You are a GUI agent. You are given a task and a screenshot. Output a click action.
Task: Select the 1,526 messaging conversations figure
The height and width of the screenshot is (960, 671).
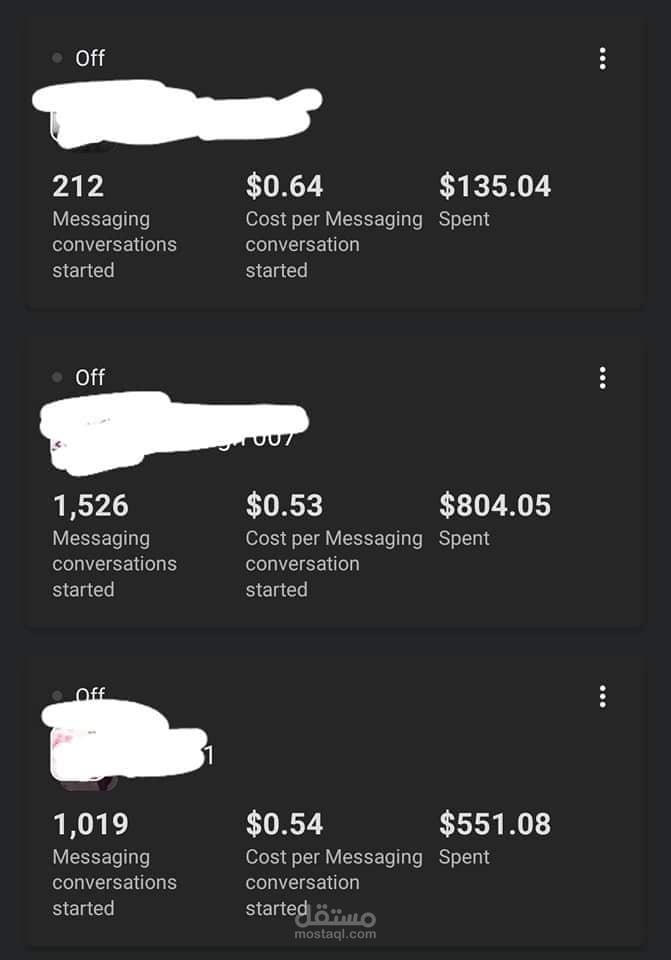91,505
